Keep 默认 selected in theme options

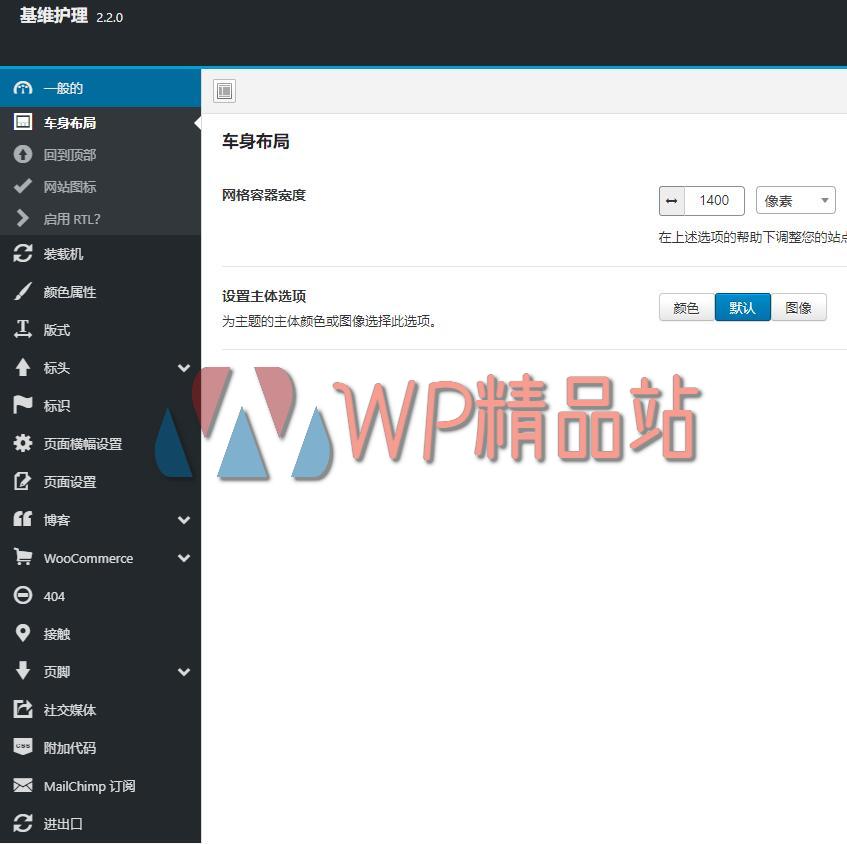point(742,307)
